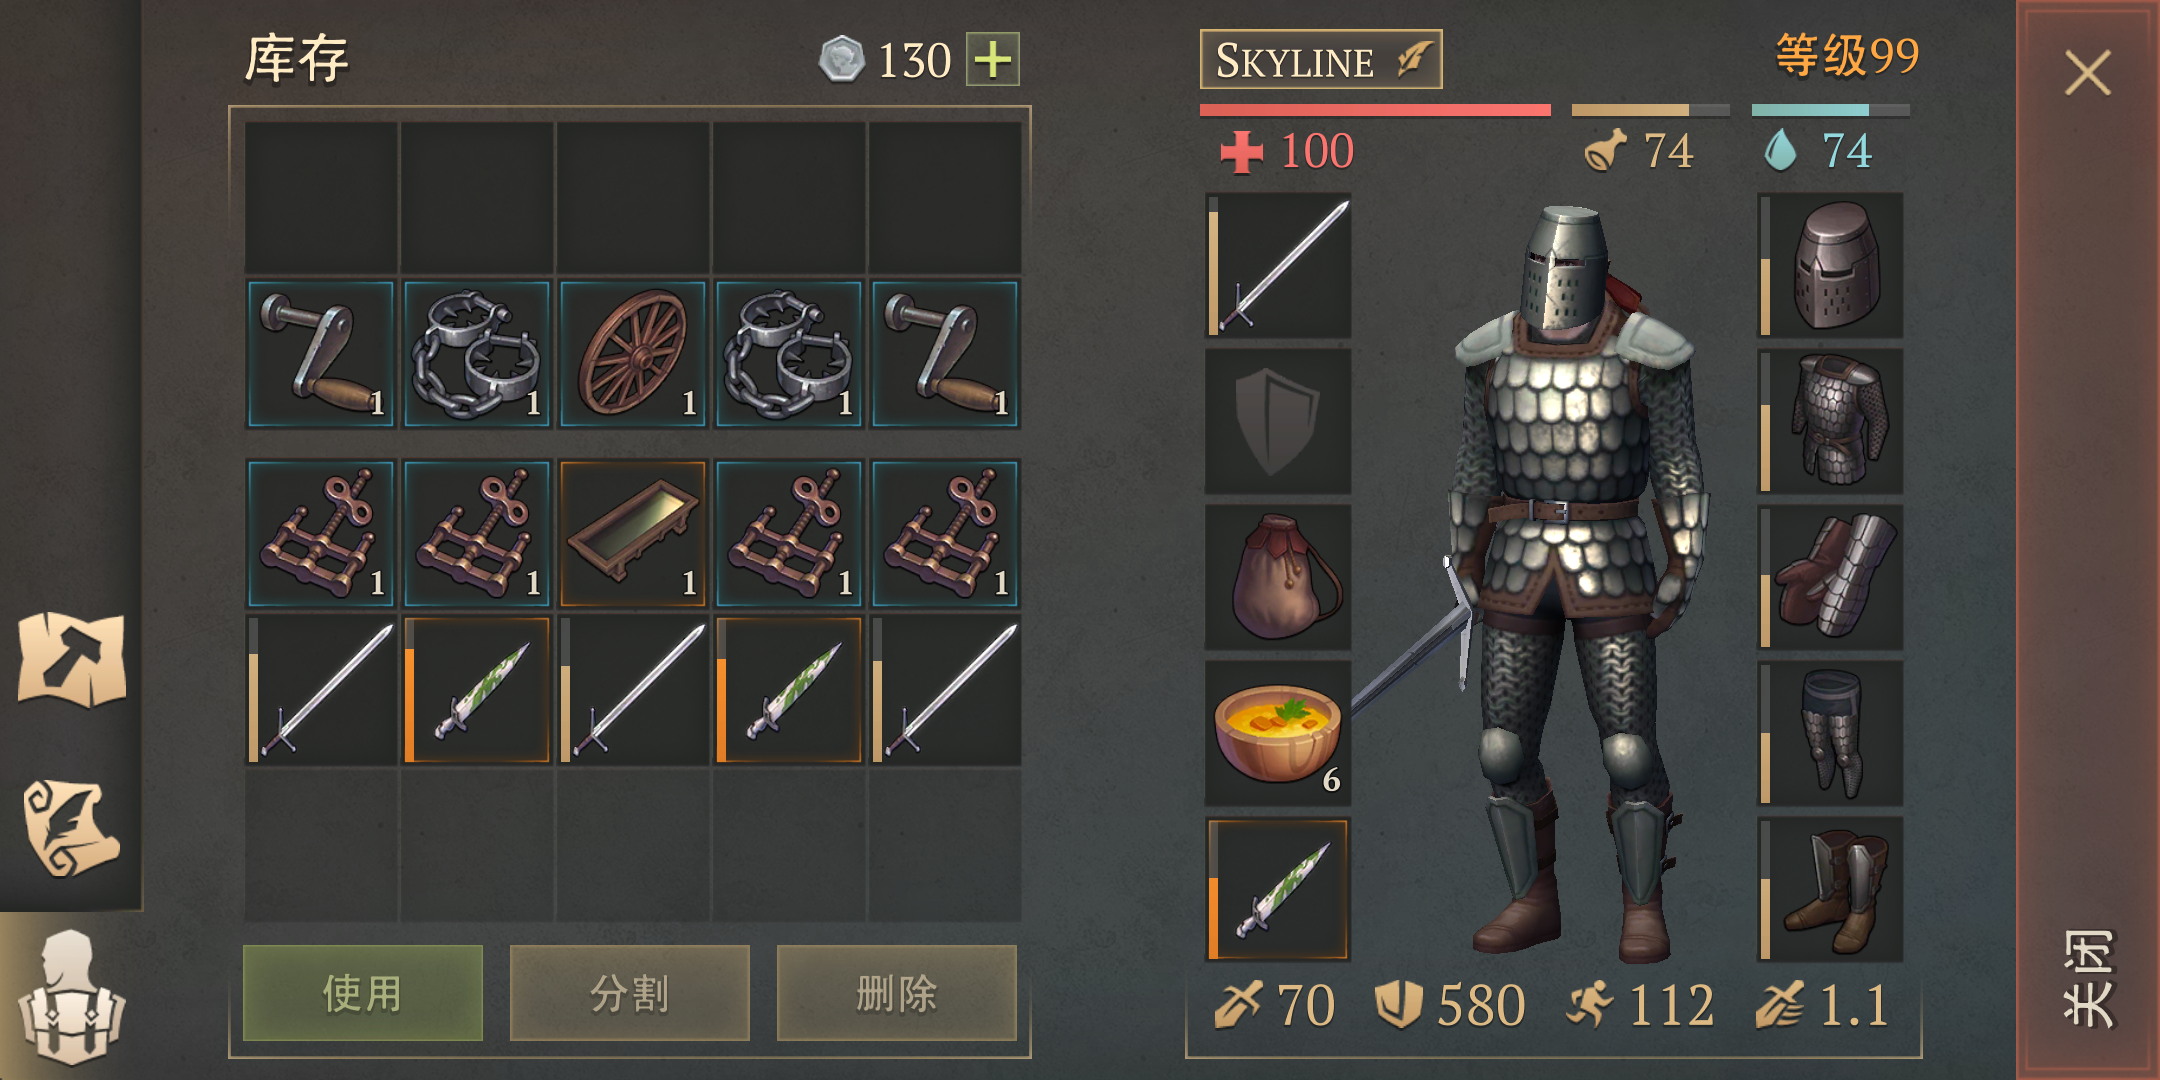Select the equipped gloves slot
Screen dimensions: 2160x1080
(1830, 577)
